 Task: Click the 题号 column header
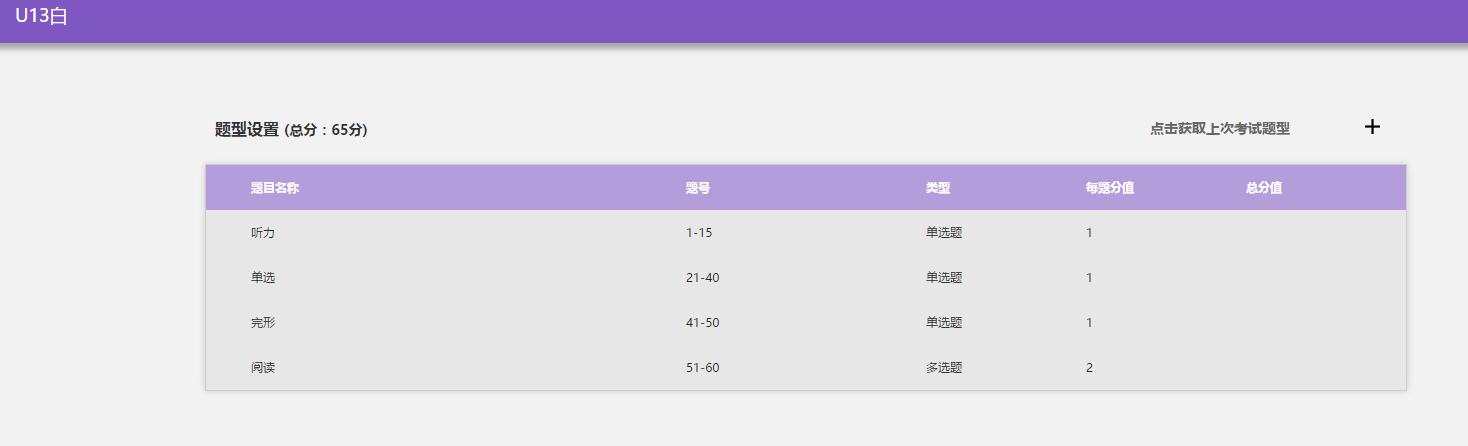(x=698, y=188)
